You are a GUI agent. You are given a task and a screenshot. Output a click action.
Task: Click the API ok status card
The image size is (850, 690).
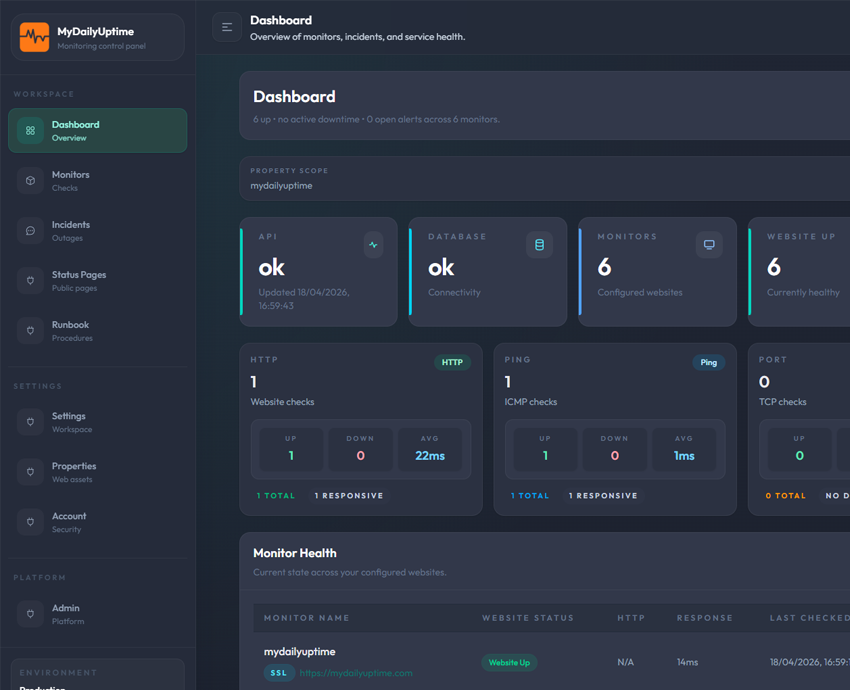point(319,272)
